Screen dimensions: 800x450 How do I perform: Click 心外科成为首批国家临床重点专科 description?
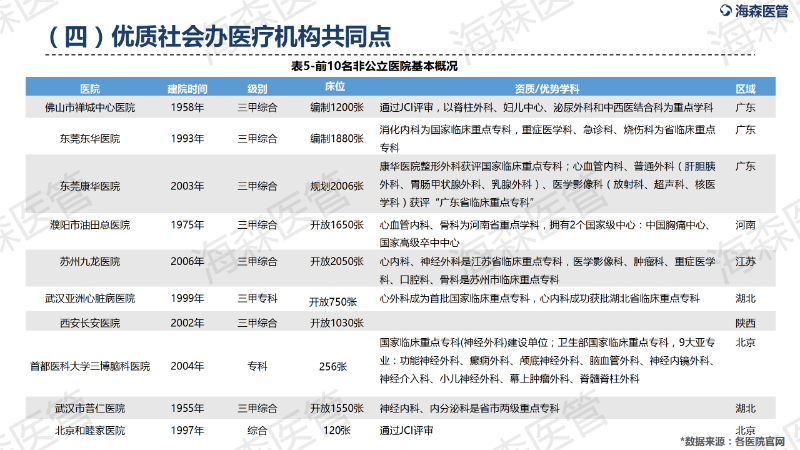coord(539,298)
